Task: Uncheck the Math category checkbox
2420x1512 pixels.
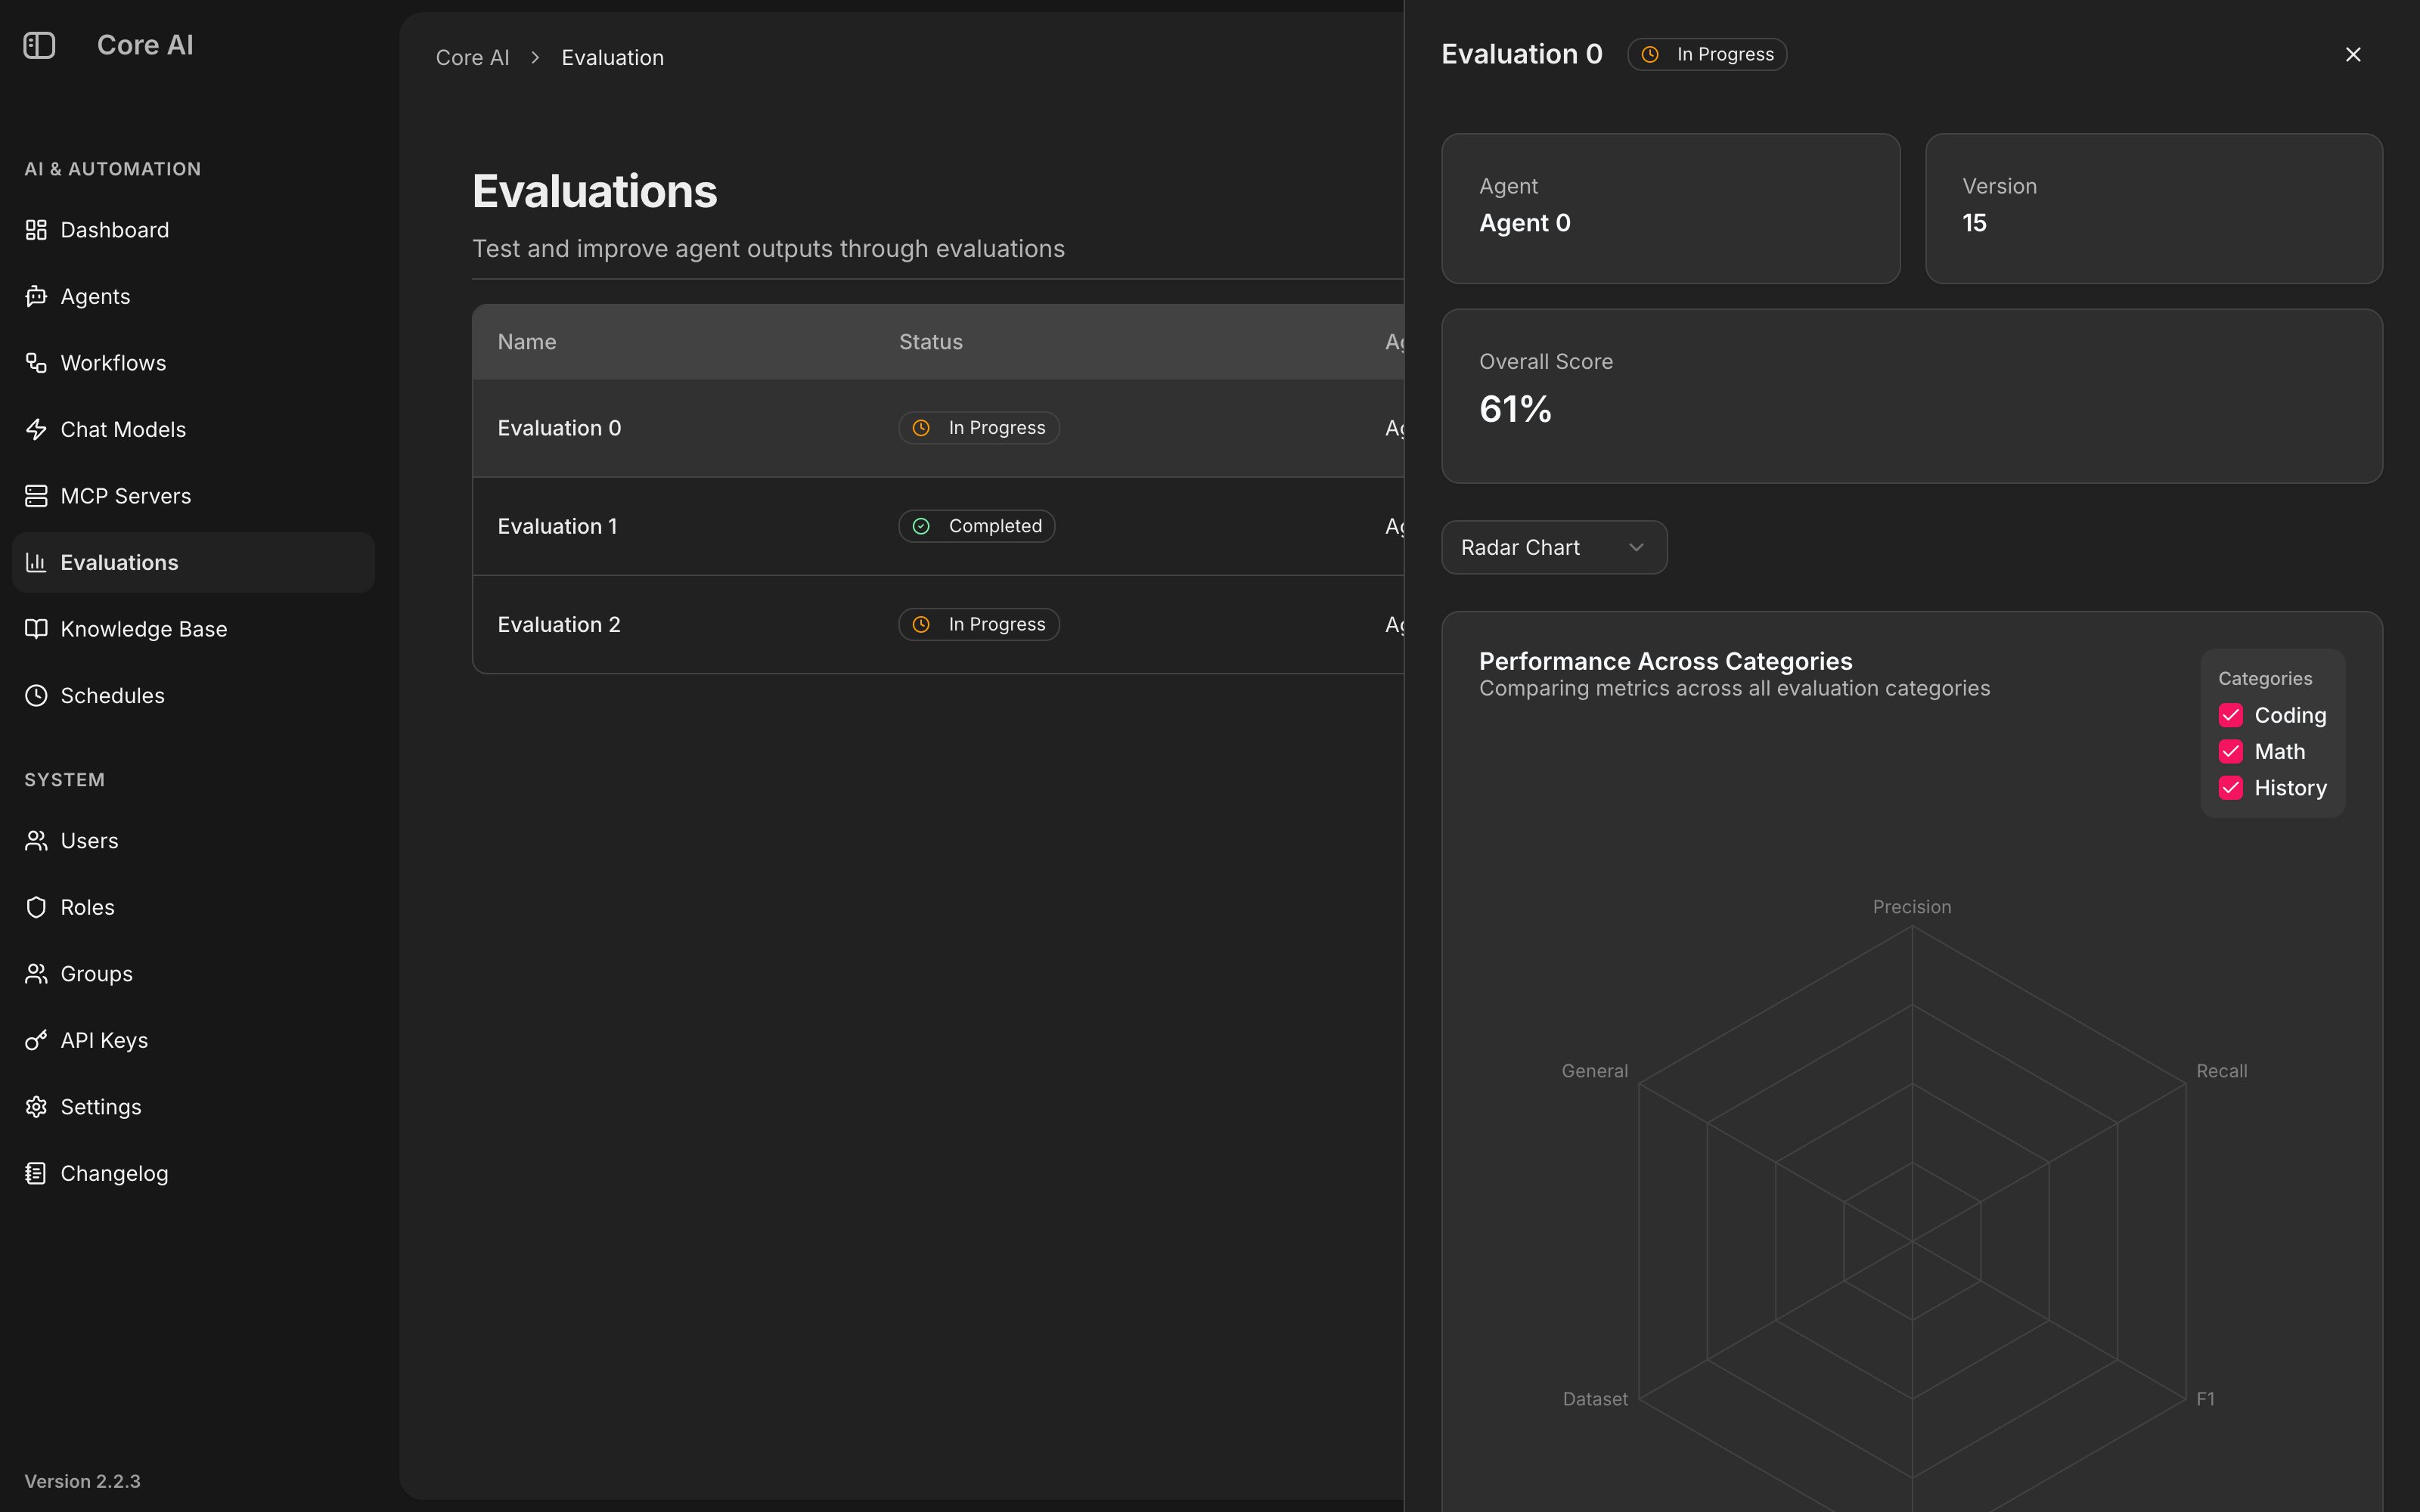Action: click(2231, 751)
